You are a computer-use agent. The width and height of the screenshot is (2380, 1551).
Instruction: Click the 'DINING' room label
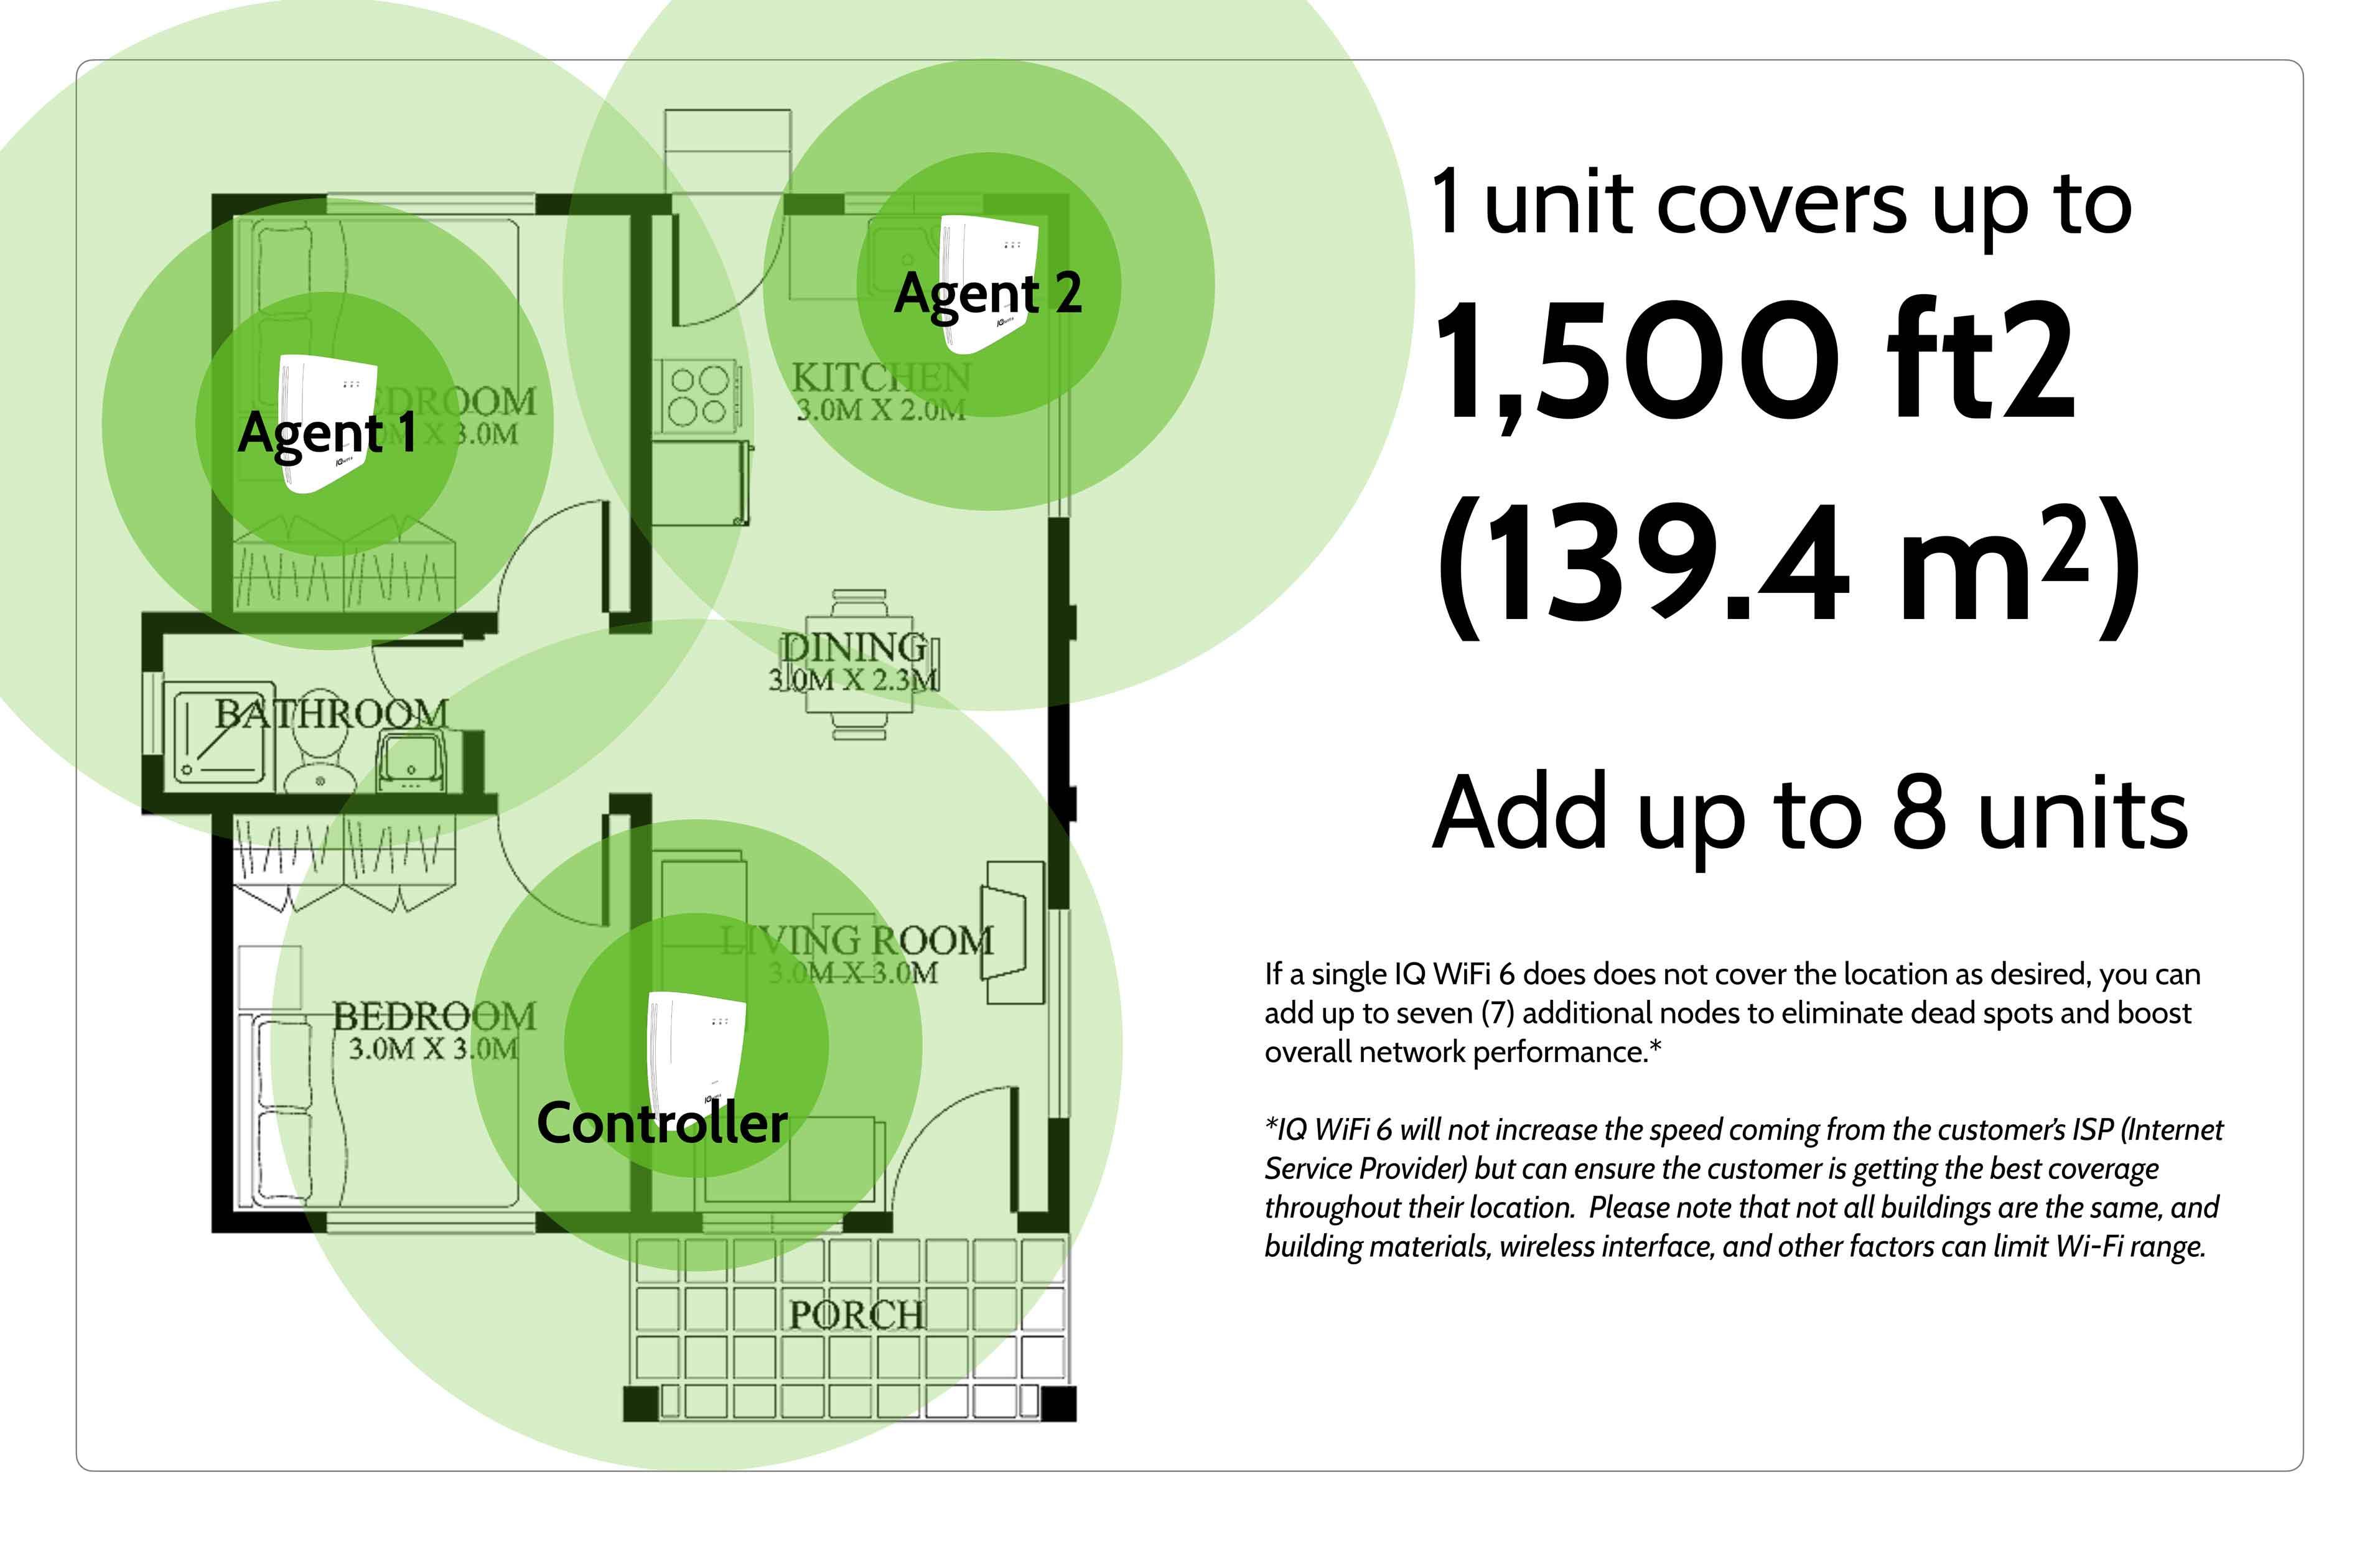(x=853, y=647)
